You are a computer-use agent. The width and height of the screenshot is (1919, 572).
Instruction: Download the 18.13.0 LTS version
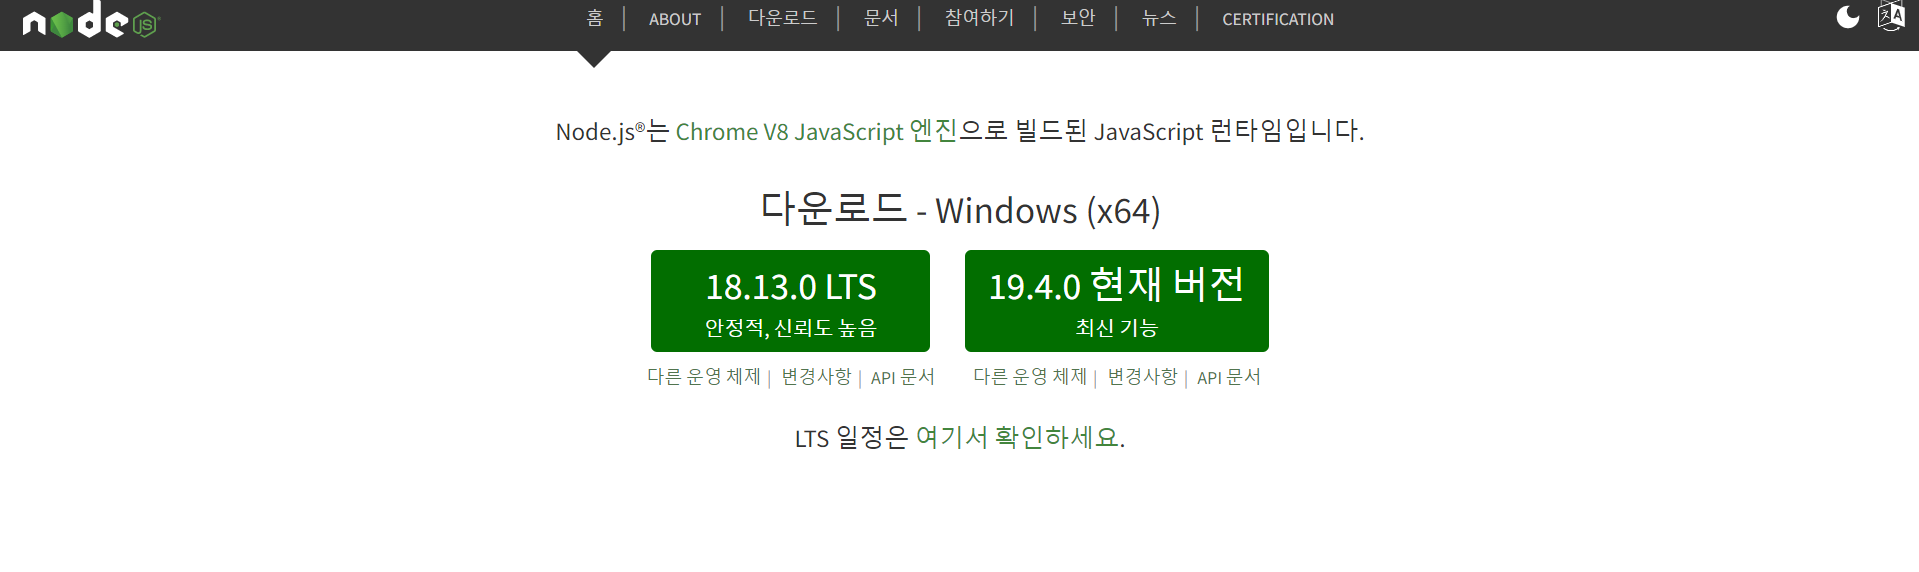790,301
